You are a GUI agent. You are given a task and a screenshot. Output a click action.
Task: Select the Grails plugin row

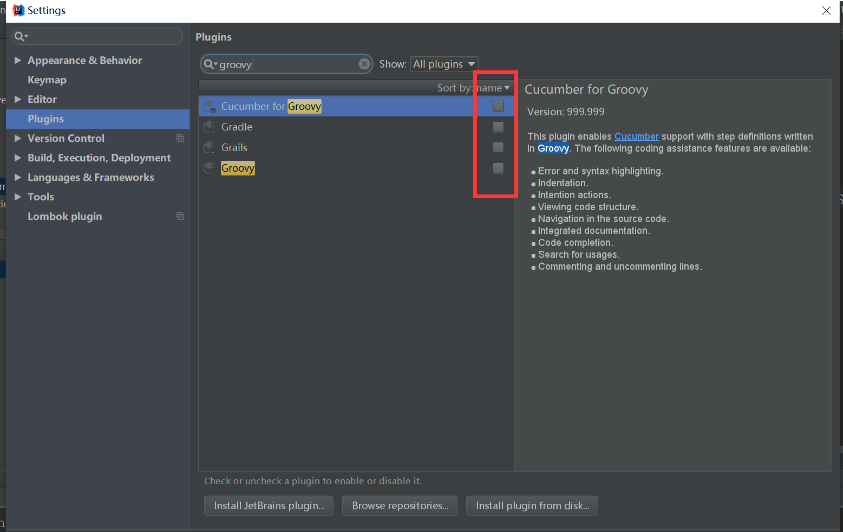coord(356,147)
